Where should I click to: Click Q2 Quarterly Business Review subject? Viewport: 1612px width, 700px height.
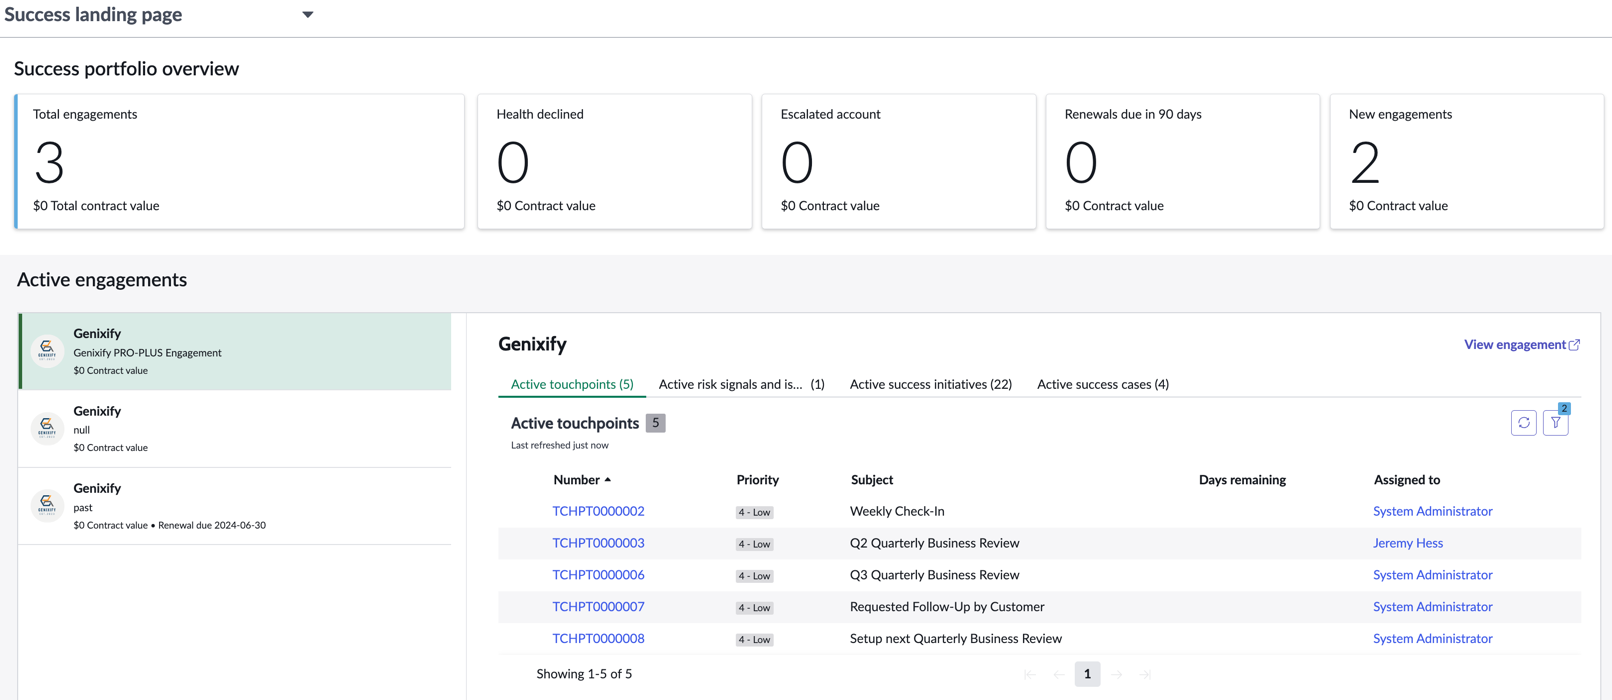pos(935,543)
